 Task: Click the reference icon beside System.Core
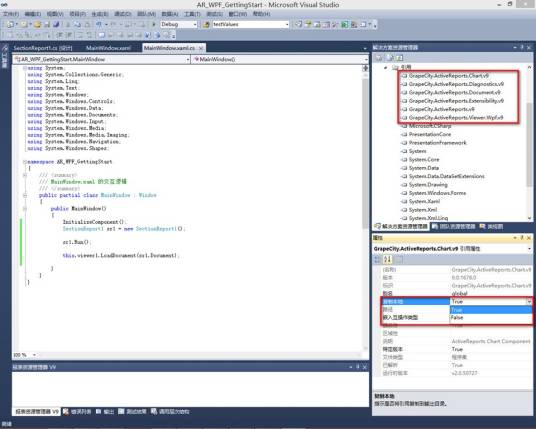pyautogui.click(x=404, y=160)
